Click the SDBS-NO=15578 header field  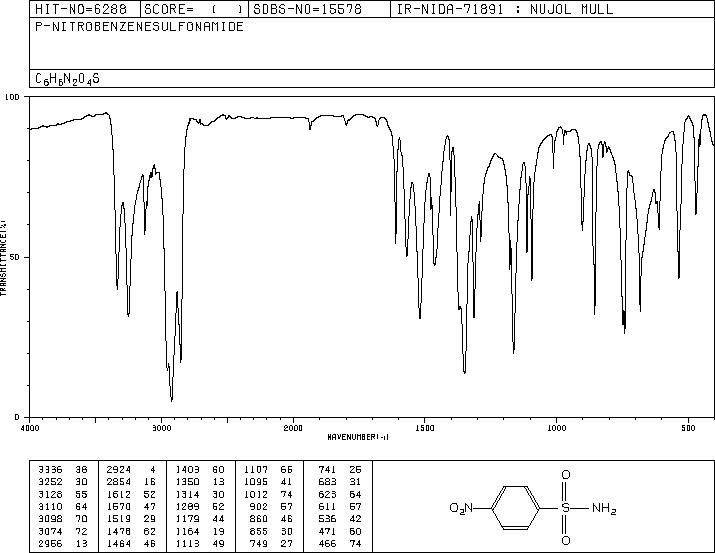(319, 9)
